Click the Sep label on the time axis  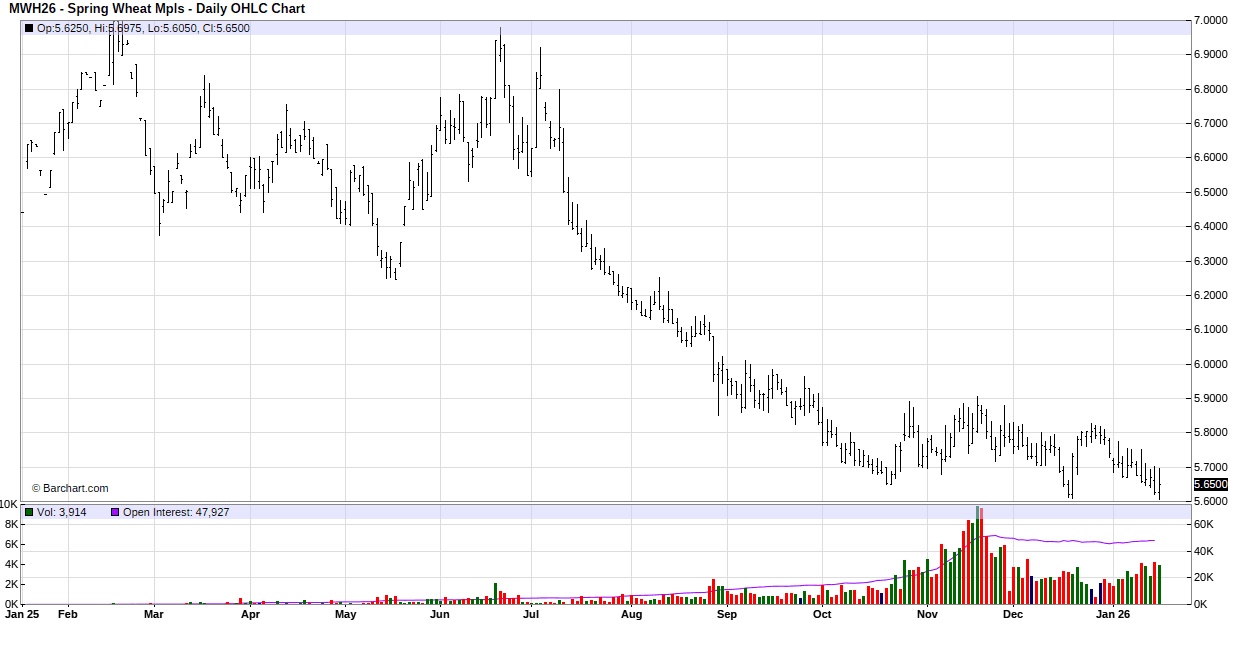click(727, 615)
